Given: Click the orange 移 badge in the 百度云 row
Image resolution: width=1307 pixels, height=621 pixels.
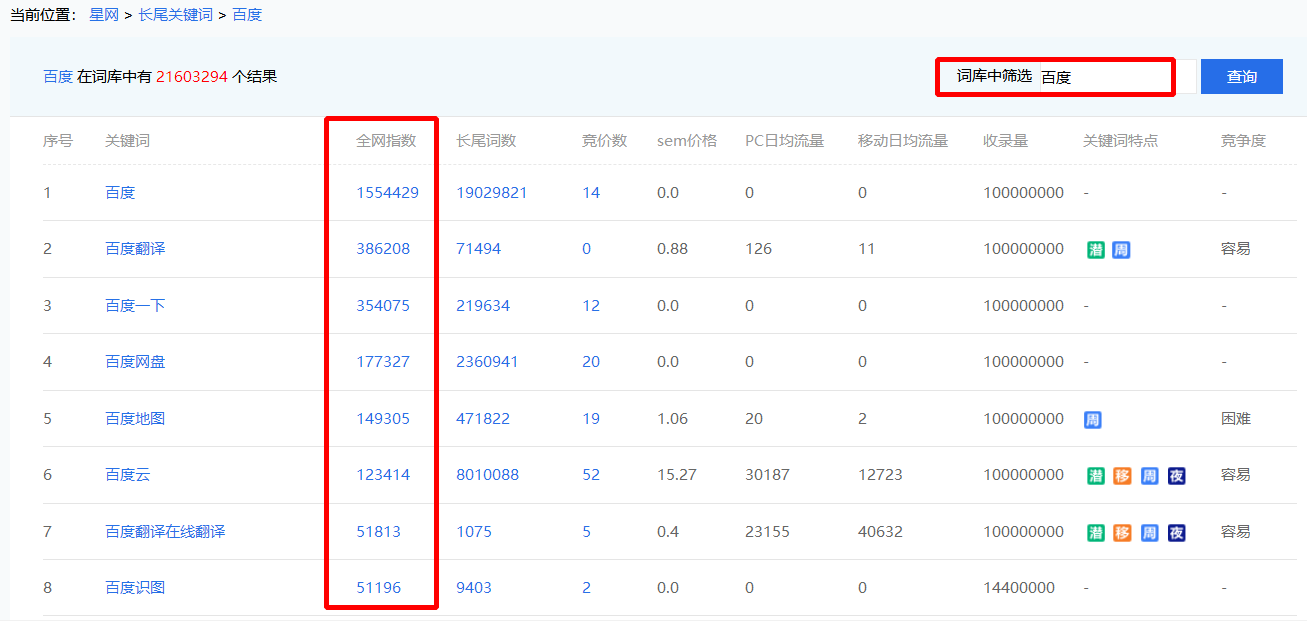Looking at the screenshot, I should pos(1122,476).
